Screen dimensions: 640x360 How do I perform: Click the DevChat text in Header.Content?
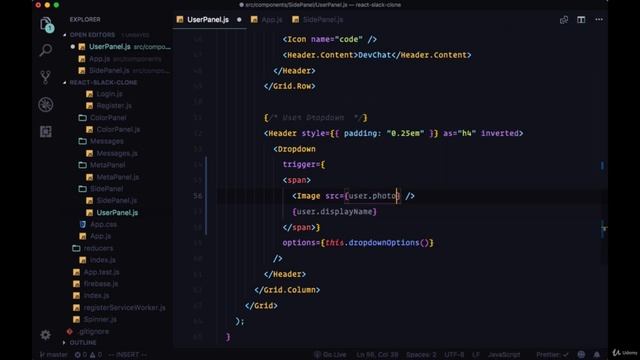pos(374,55)
